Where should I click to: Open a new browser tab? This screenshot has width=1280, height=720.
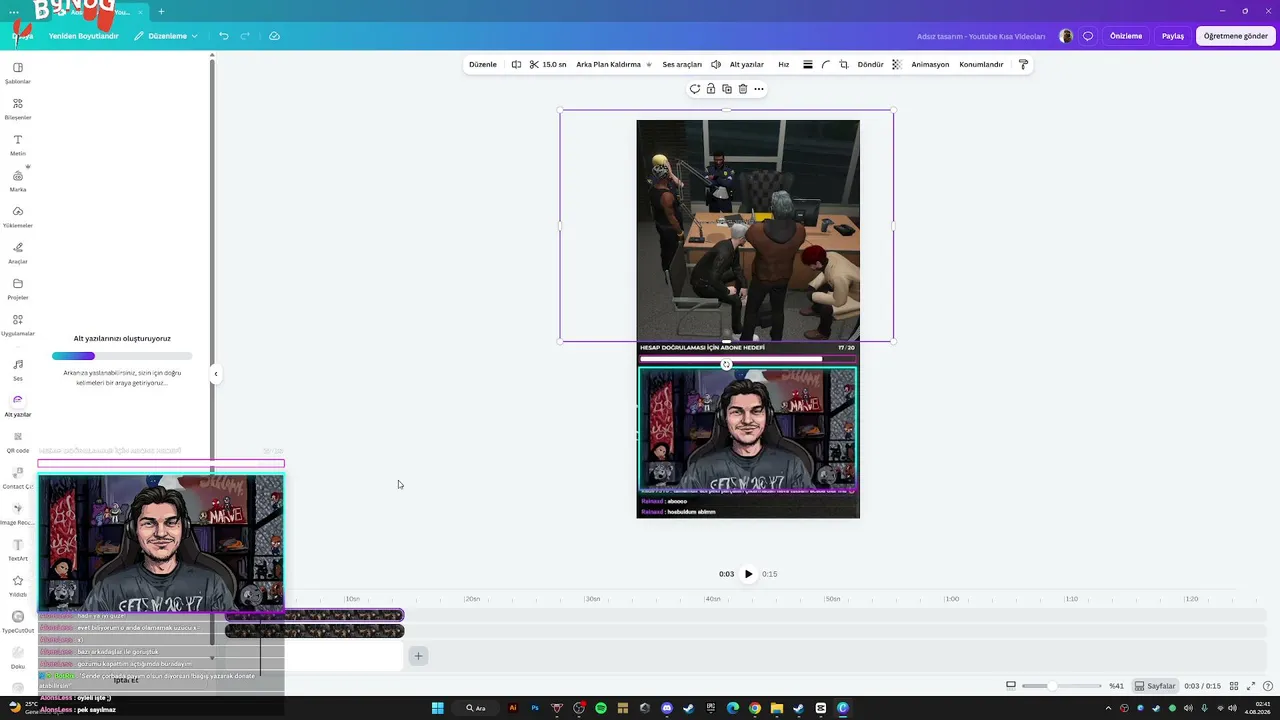pyautogui.click(x=161, y=12)
